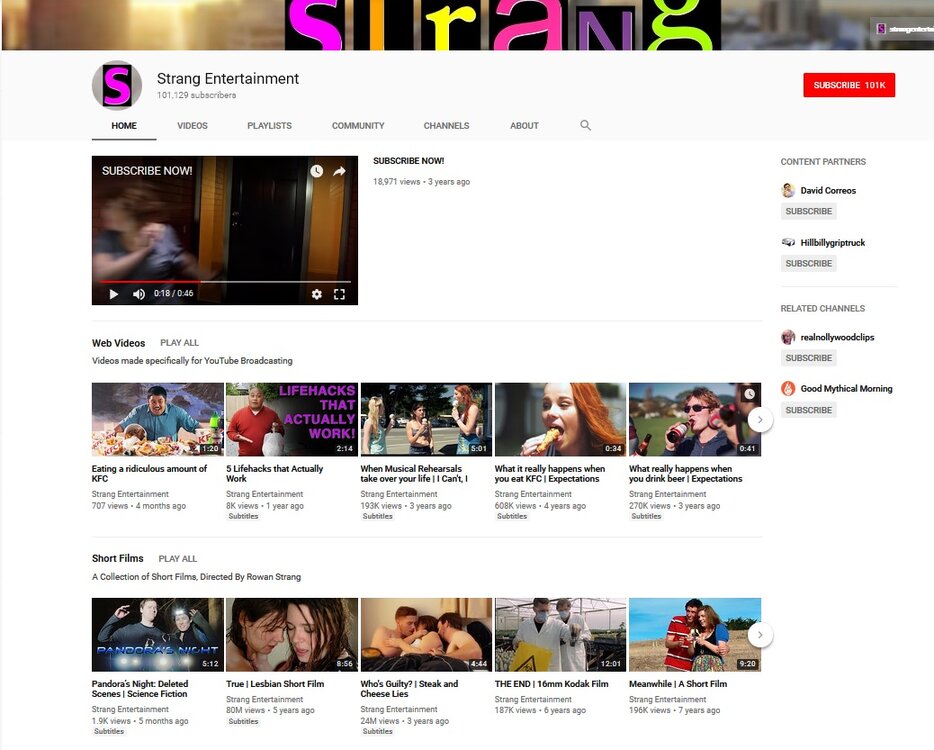Subscribe to Good Mythical Morning
The image size is (934, 750).
pos(808,410)
